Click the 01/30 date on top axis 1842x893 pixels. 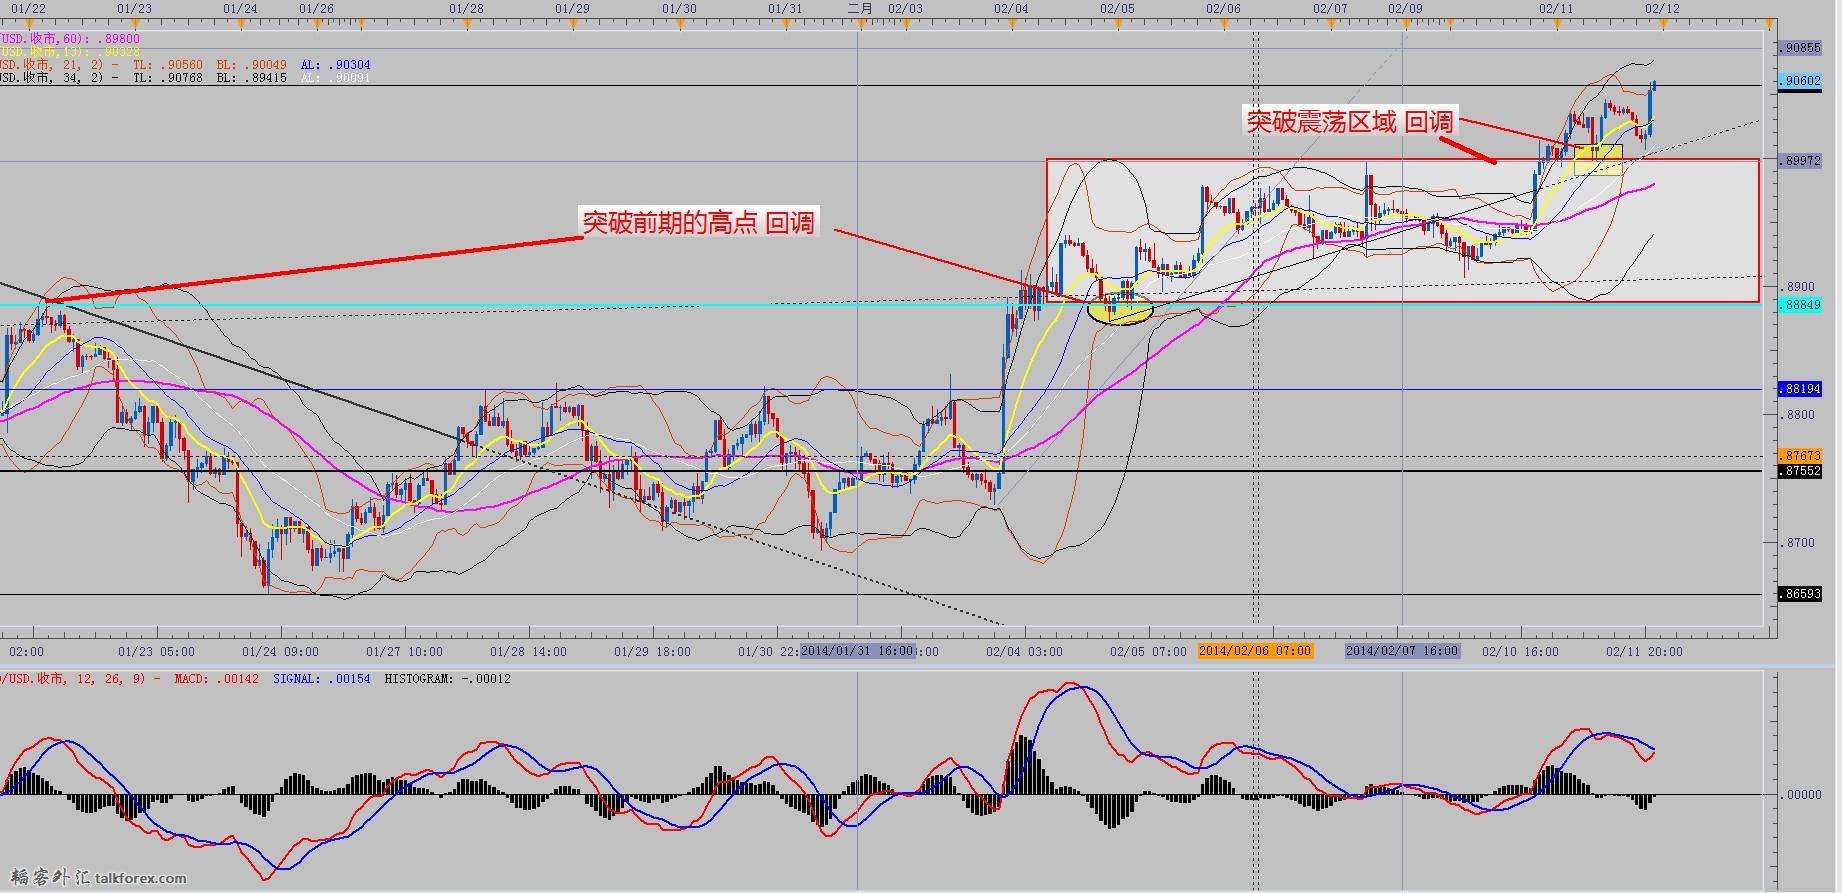[x=679, y=8]
